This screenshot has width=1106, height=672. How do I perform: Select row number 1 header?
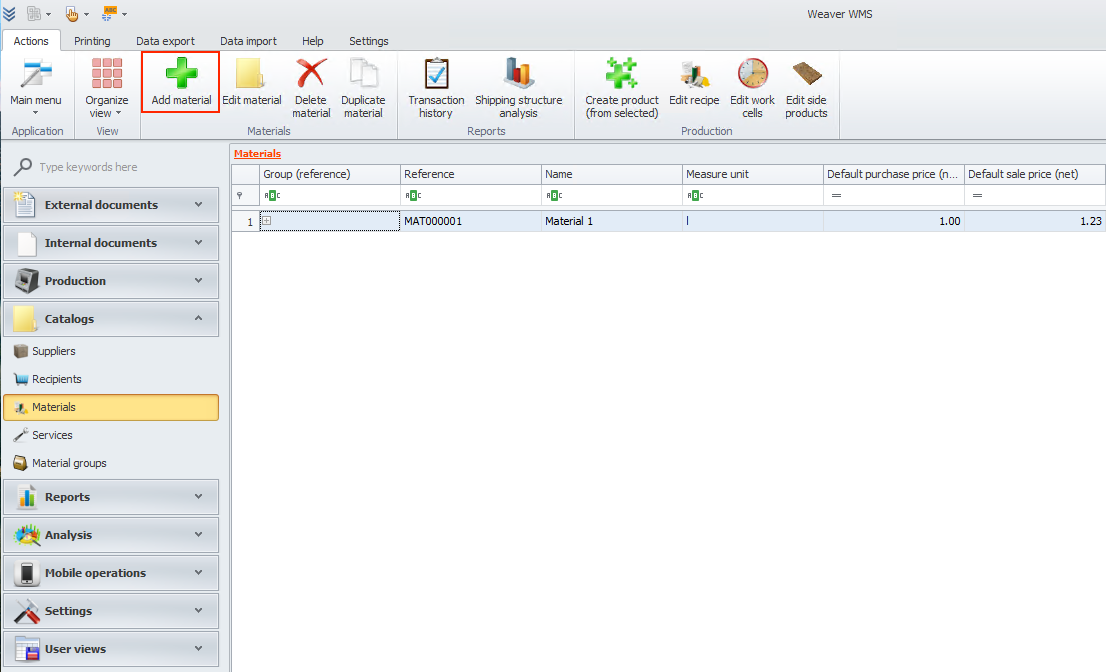tap(245, 221)
